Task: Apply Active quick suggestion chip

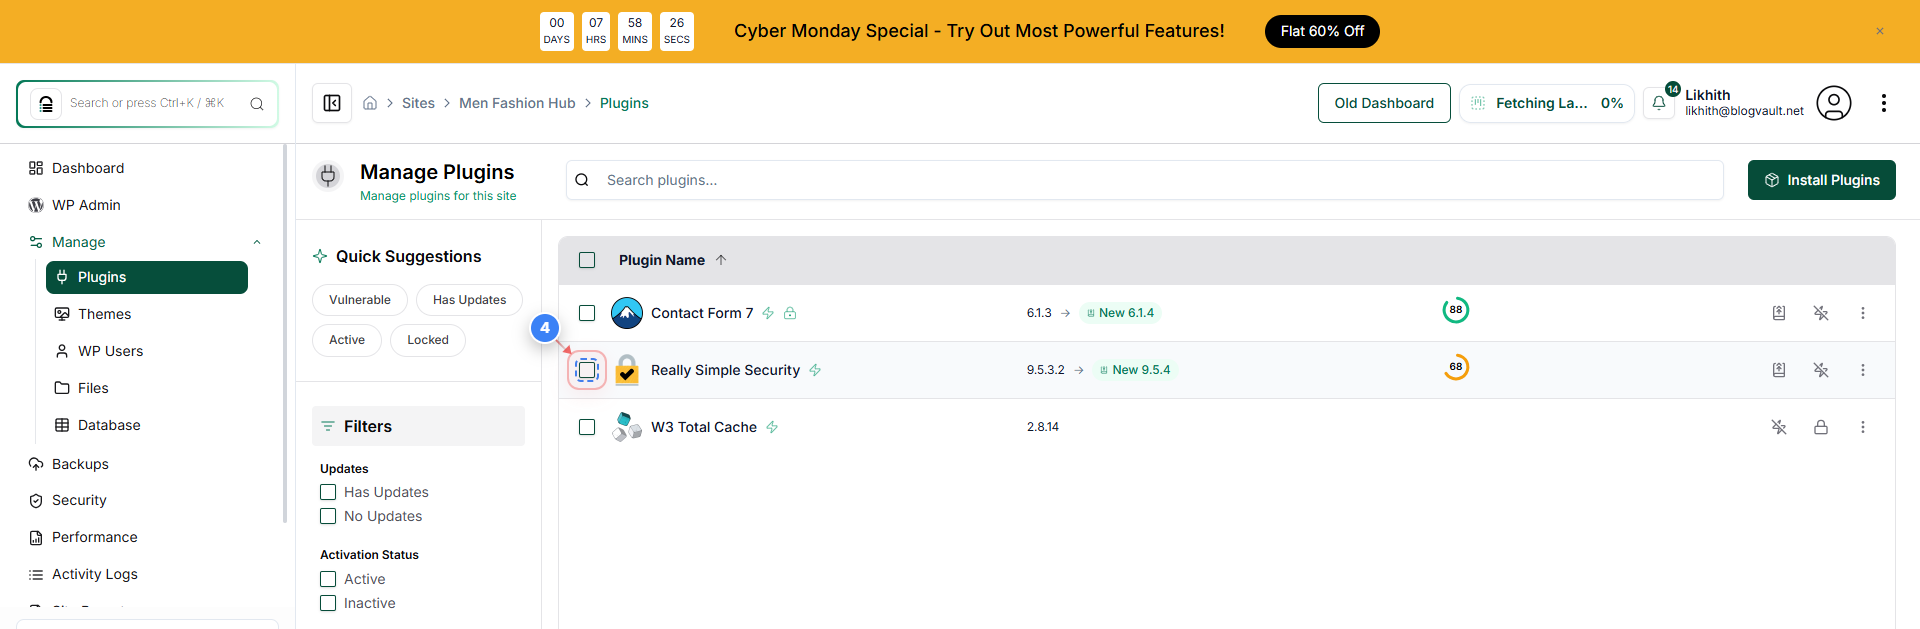Action: click(347, 340)
